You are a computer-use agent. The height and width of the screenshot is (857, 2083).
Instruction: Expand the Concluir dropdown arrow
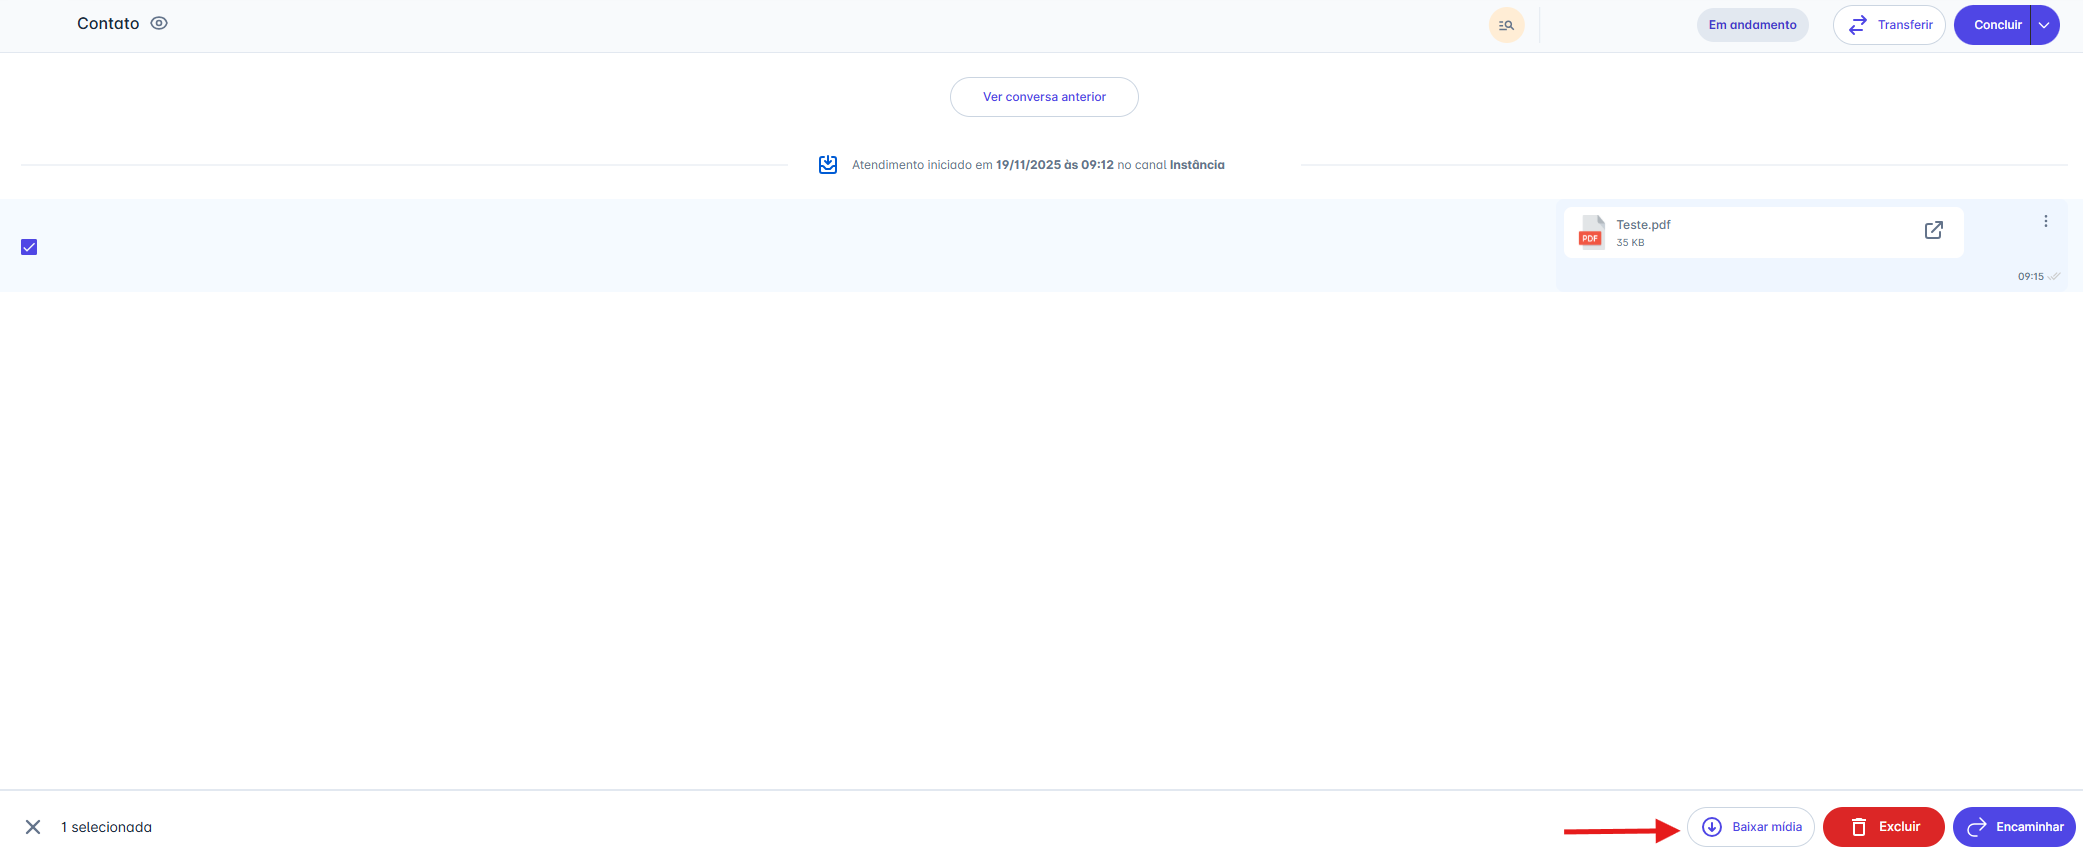point(2045,25)
